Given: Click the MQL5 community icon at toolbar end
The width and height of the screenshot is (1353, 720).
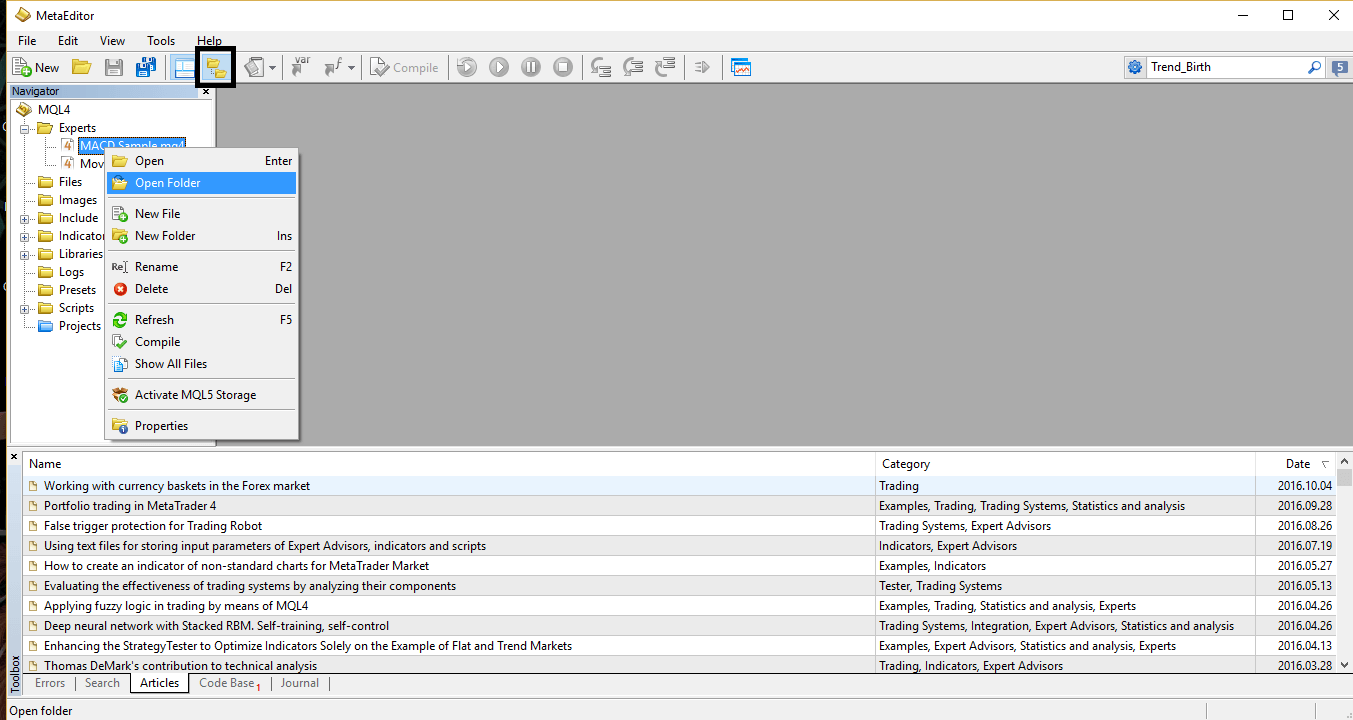Looking at the screenshot, I should [x=1341, y=67].
